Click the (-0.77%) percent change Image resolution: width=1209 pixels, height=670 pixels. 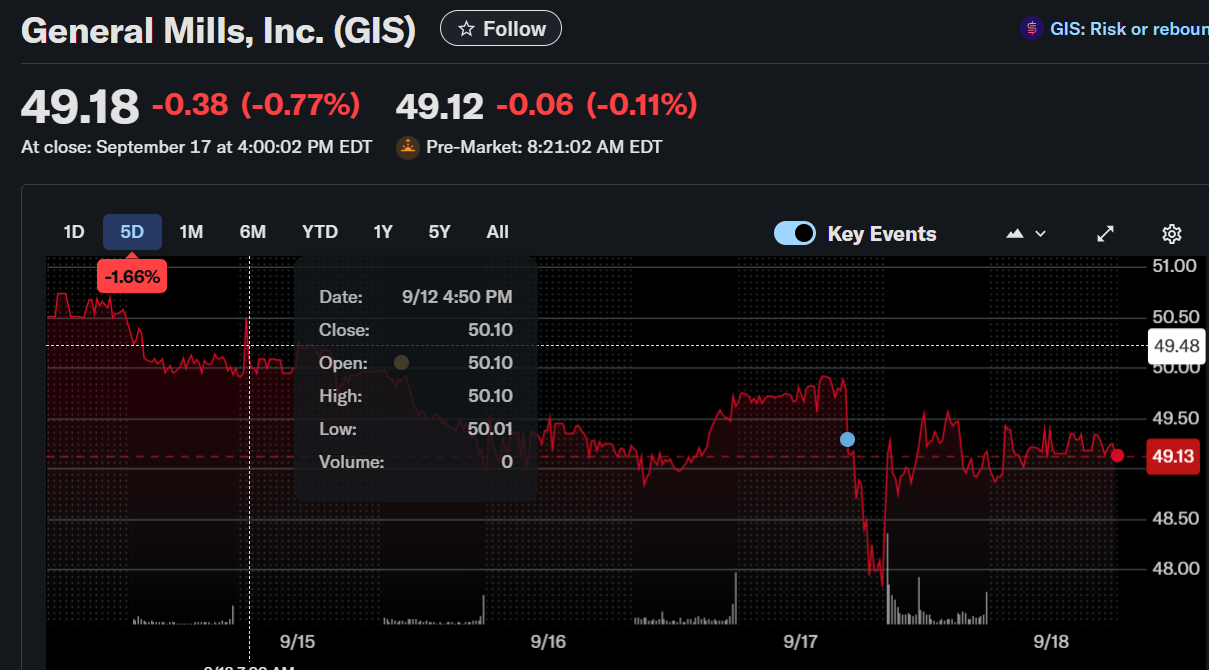tap(300, 104)
